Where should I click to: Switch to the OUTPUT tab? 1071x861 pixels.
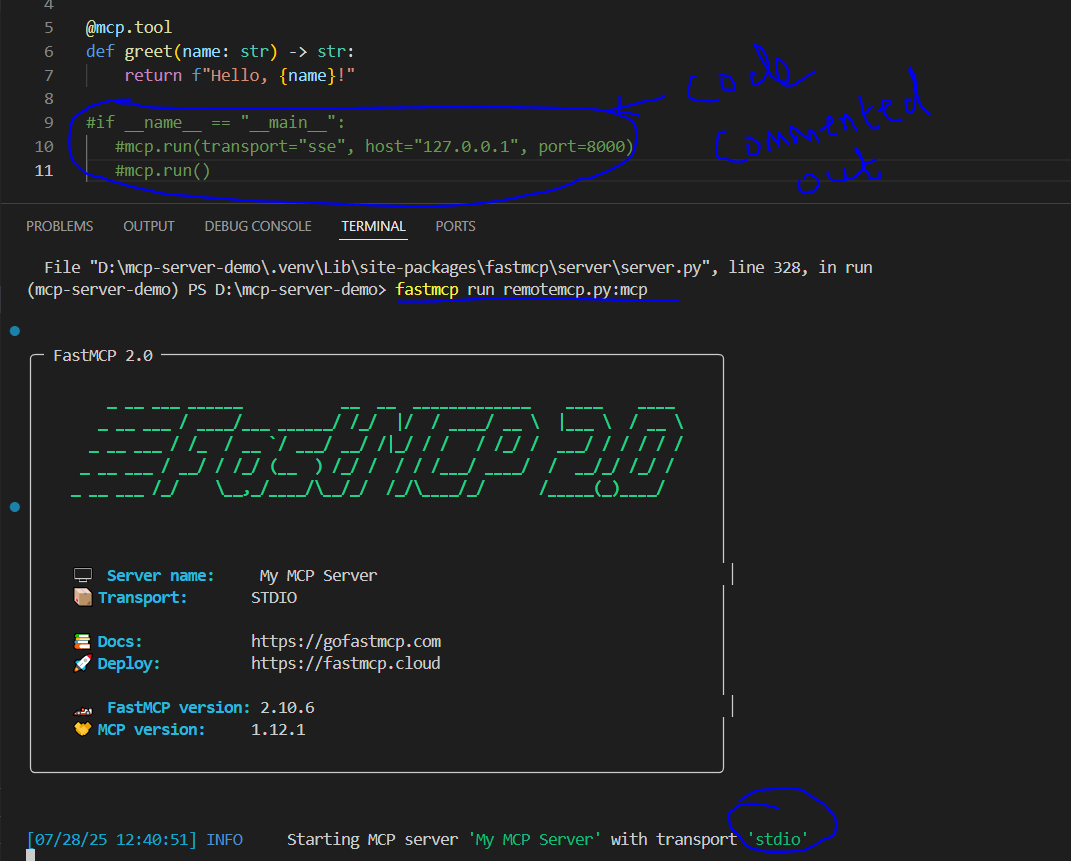[148, 226]
